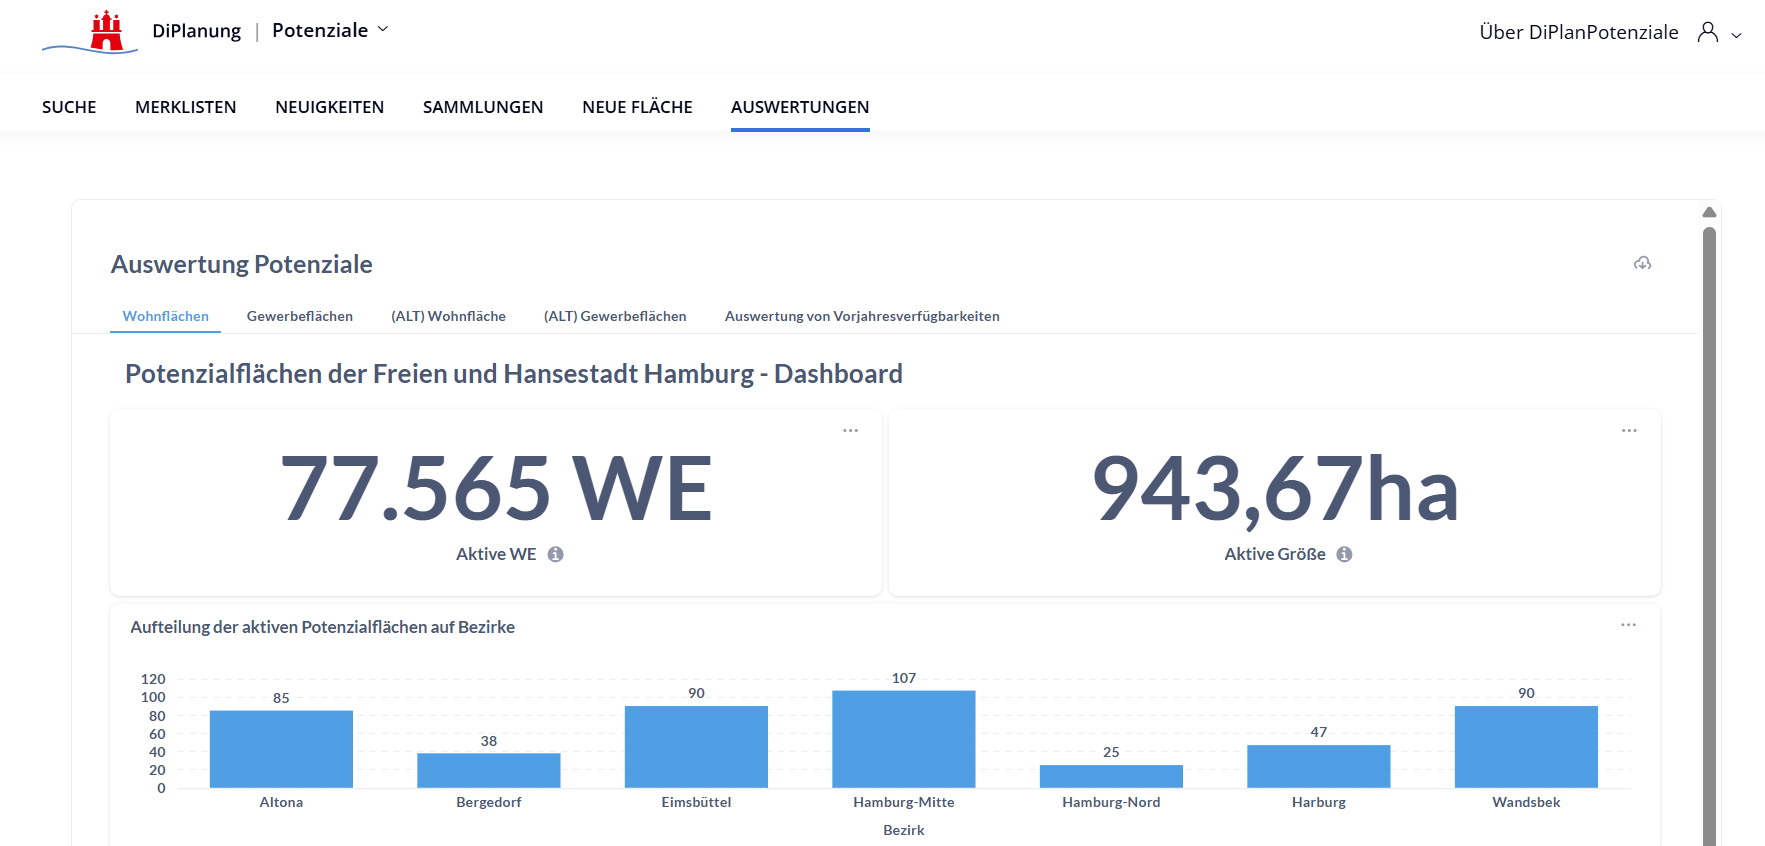Click the scrollbar up arrow
Image resolution: width=1765 pixels, height=846 pixels.
(x=1709, y=212)
